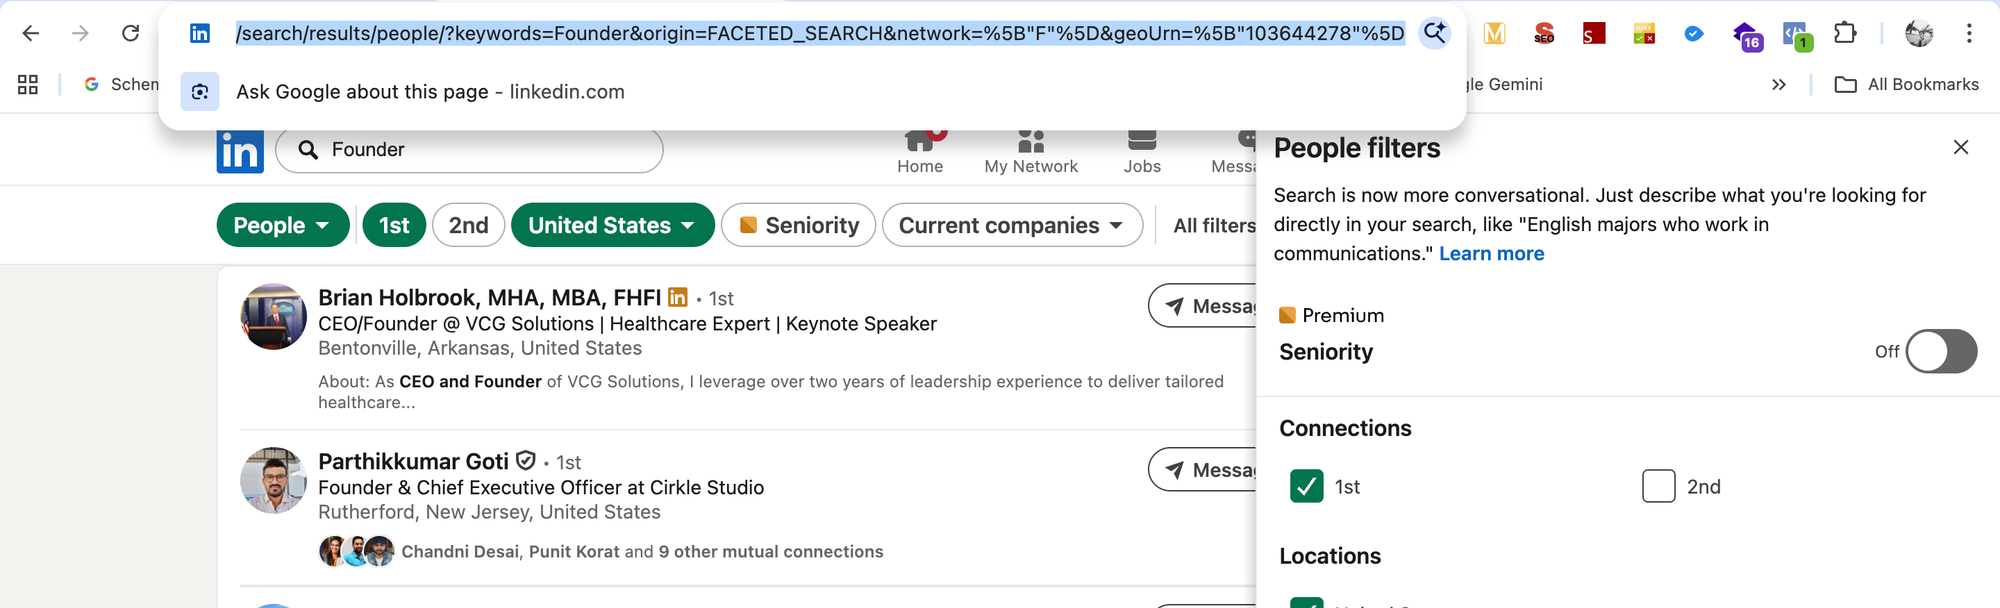
Task: Click the browser reload icon
Action: pos(130,33)
